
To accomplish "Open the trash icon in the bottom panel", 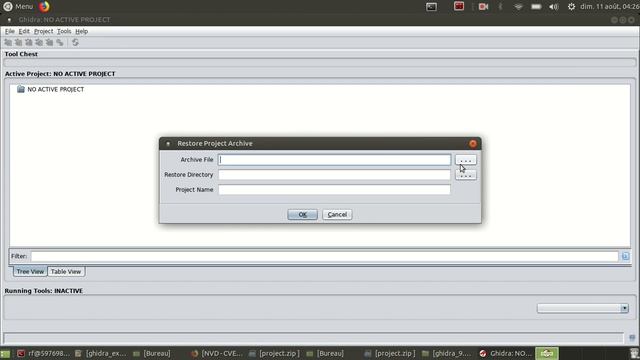I will pos(634,353).
